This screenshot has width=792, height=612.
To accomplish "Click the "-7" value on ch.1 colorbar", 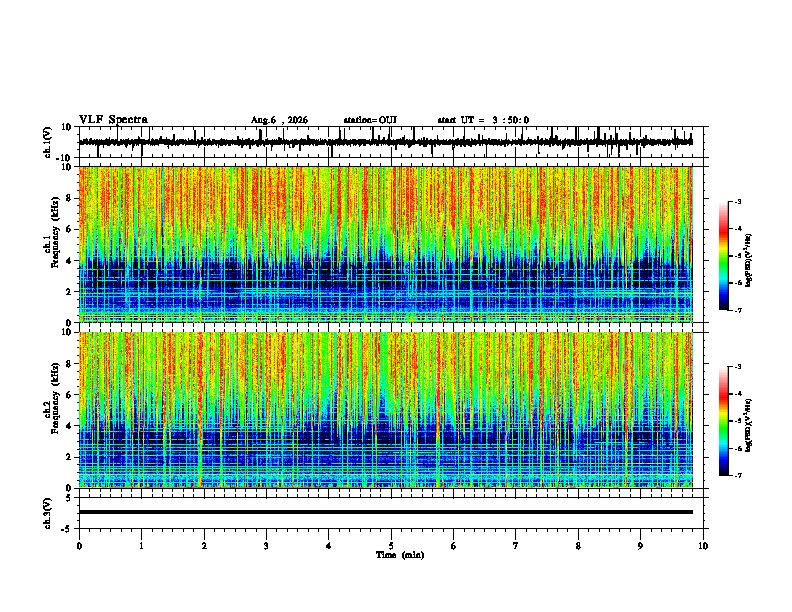I will (x=738, y=310).
